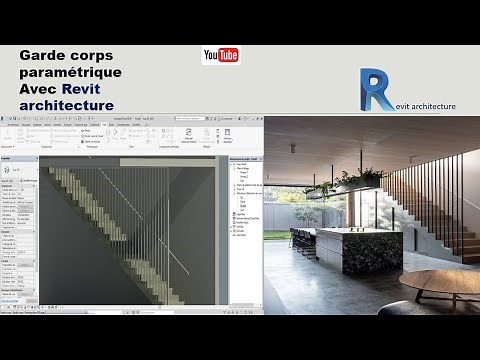The height and width of the screenshot is (360, 480).
Task: Open the Aide des propriétés link
Action: (x=9, y=301)
